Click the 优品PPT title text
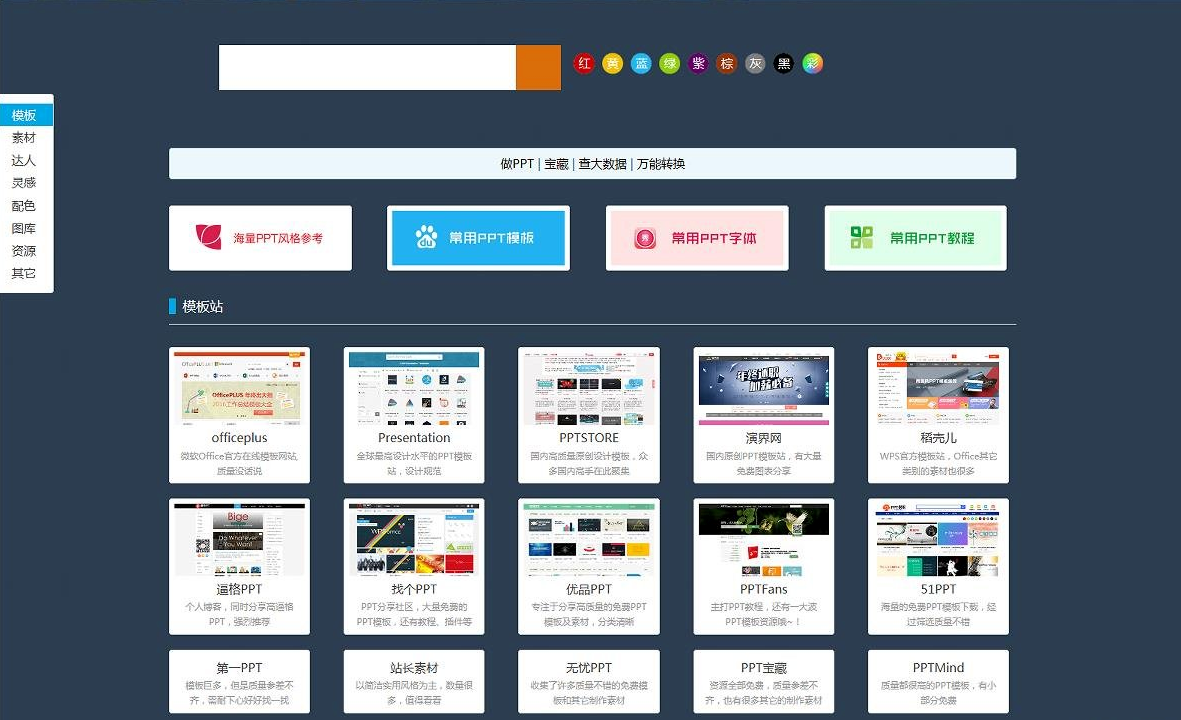Viewport: 1181px width, 720px height. [x=589, y=589]
